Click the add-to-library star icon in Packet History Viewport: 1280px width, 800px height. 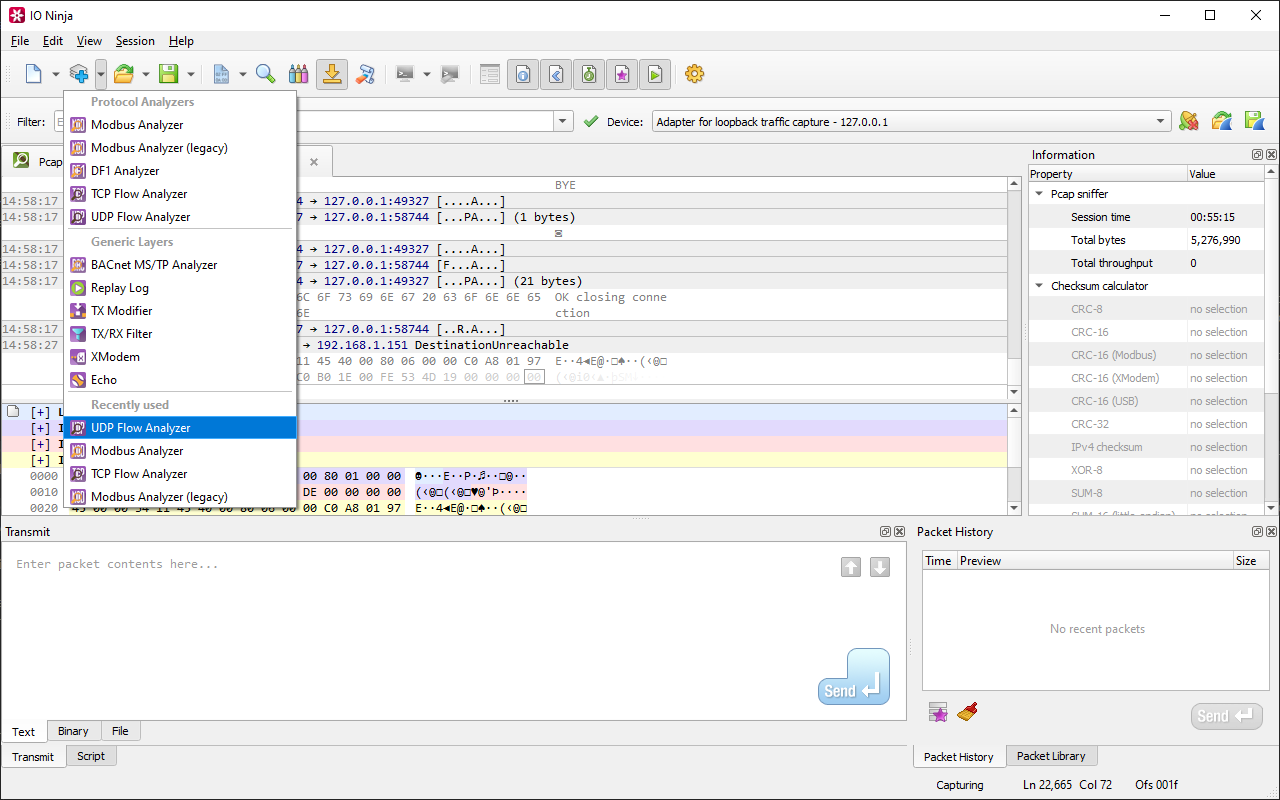[938, 712]
